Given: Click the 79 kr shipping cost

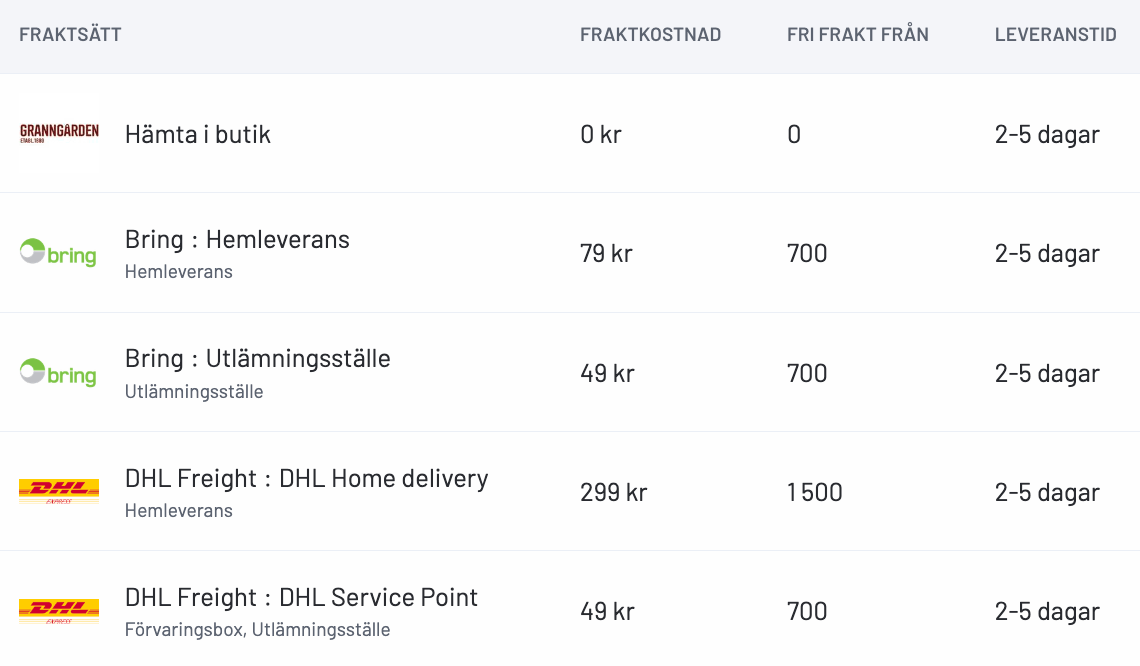Looking at the screenshot, I should point(606,254).
